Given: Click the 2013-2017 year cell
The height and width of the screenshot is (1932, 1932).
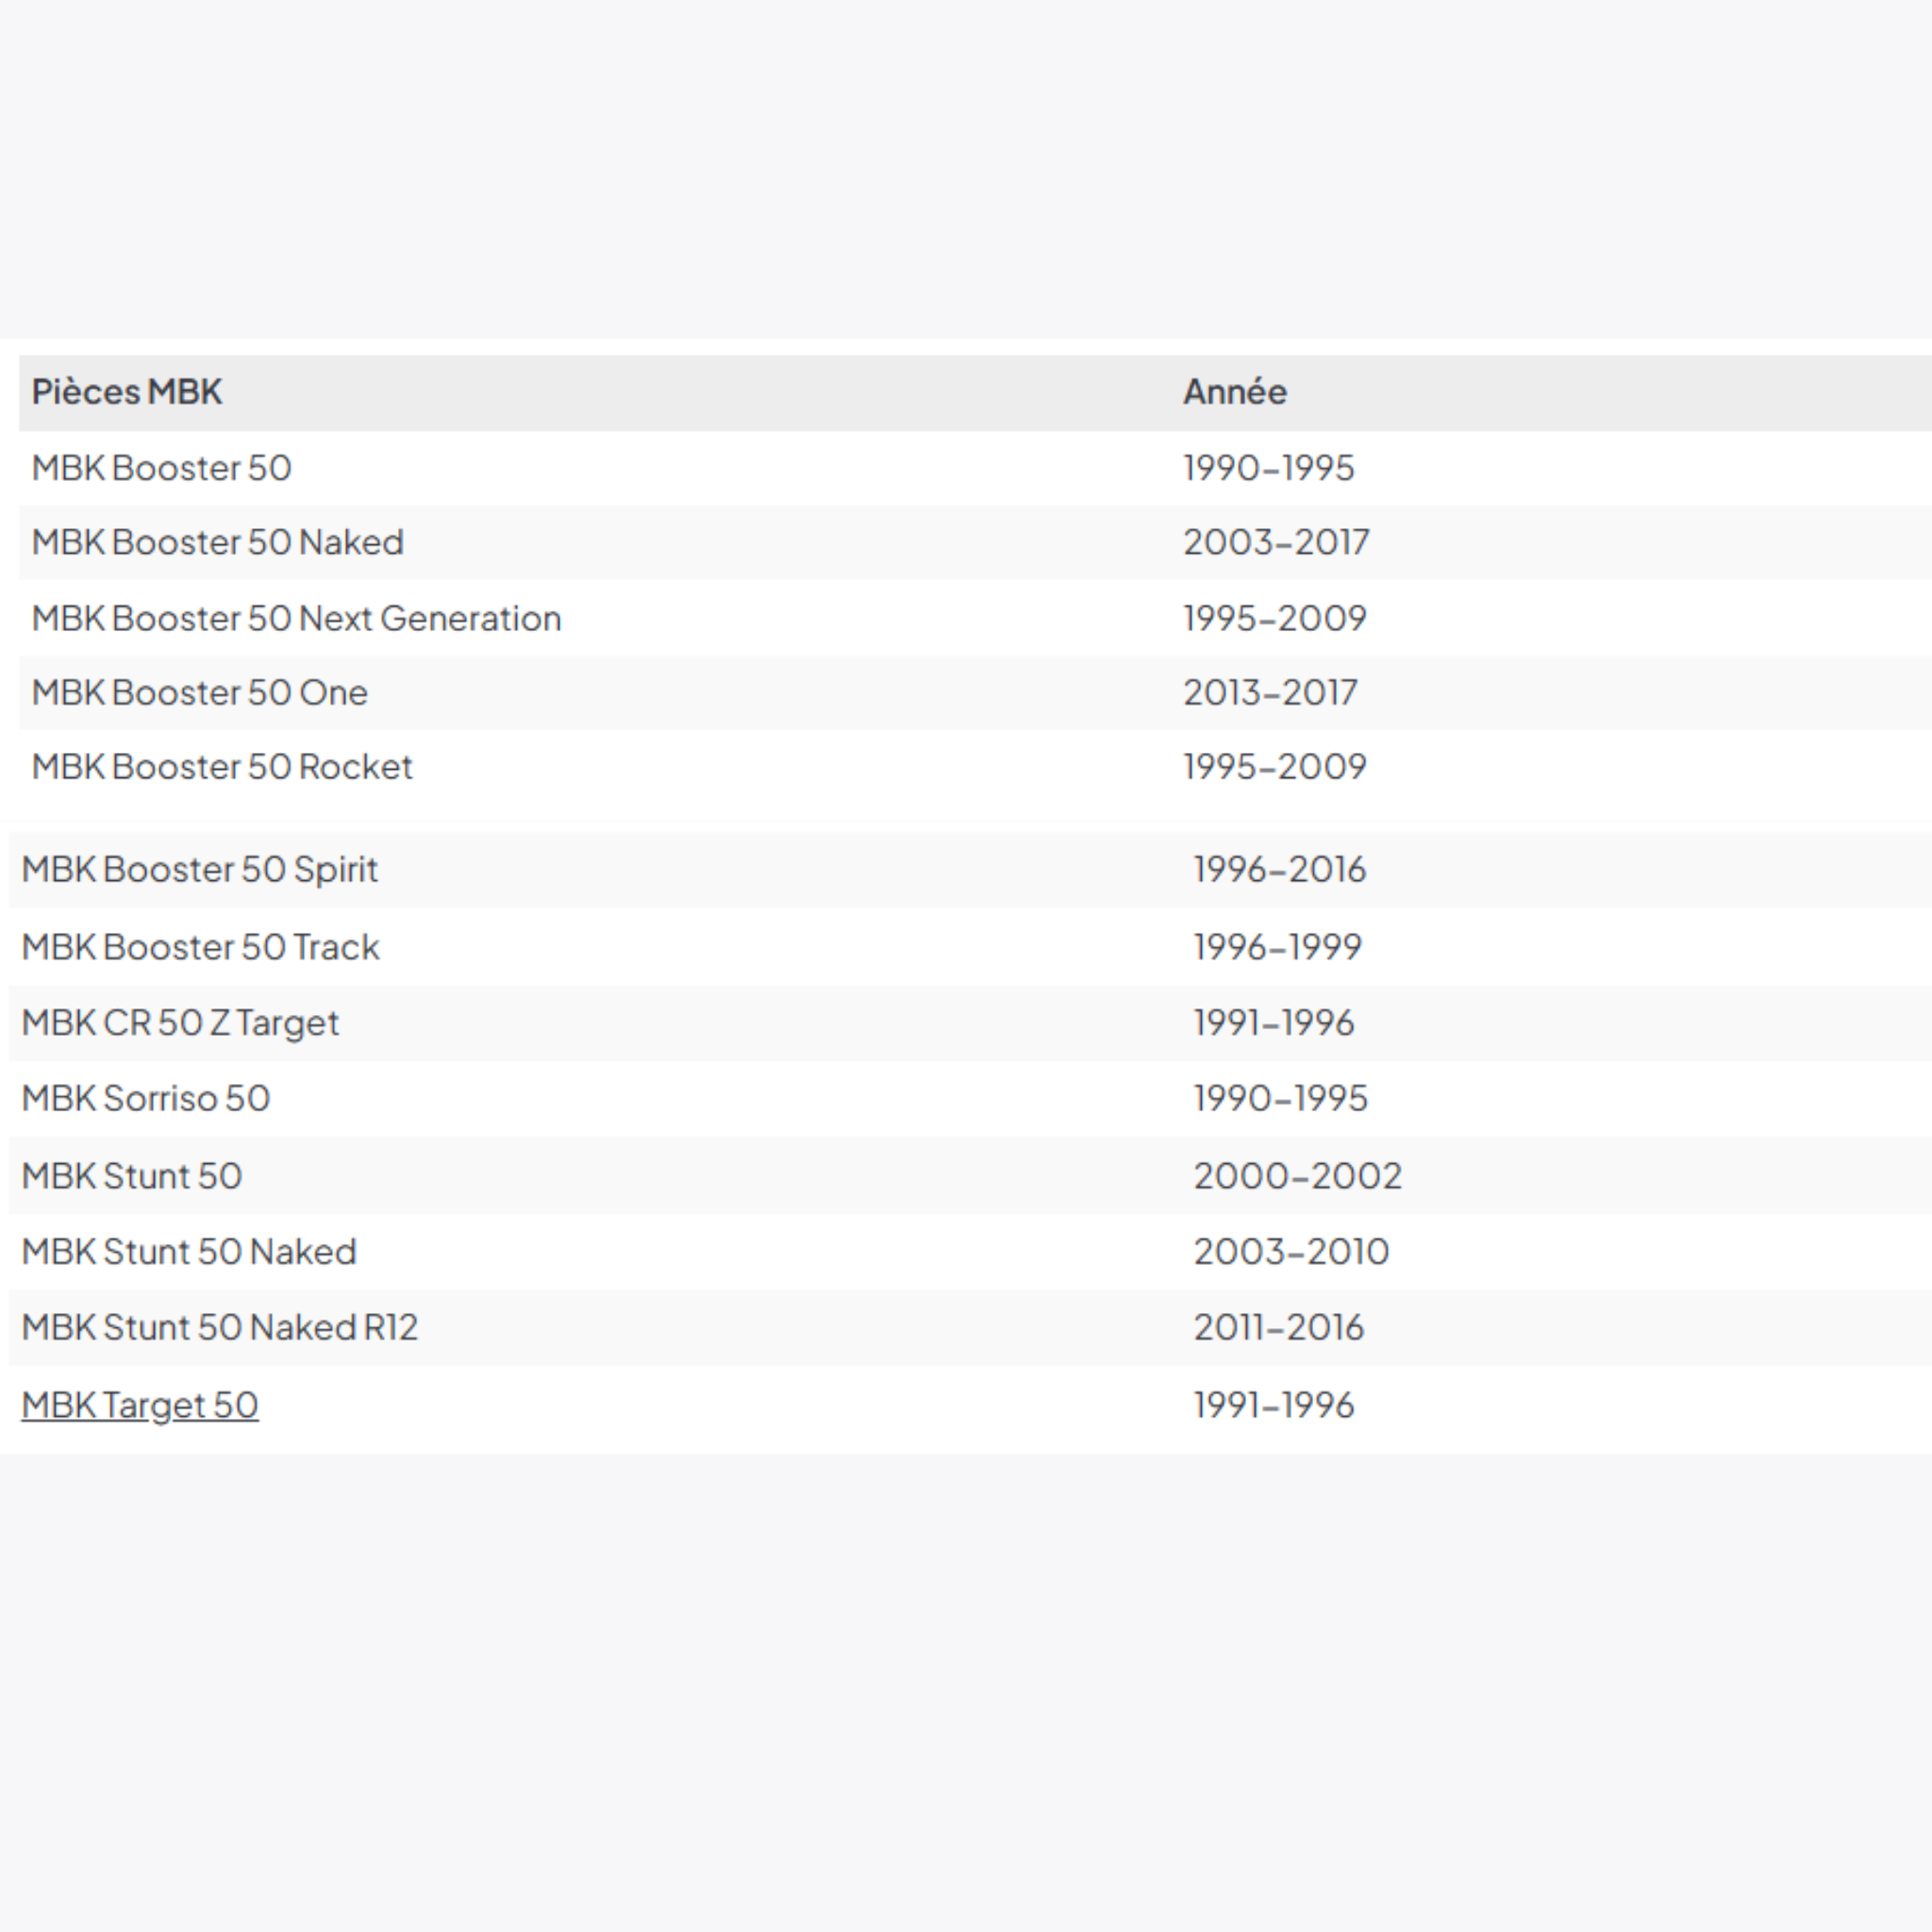Looking at the screenshot, I should click(1270, 692).
